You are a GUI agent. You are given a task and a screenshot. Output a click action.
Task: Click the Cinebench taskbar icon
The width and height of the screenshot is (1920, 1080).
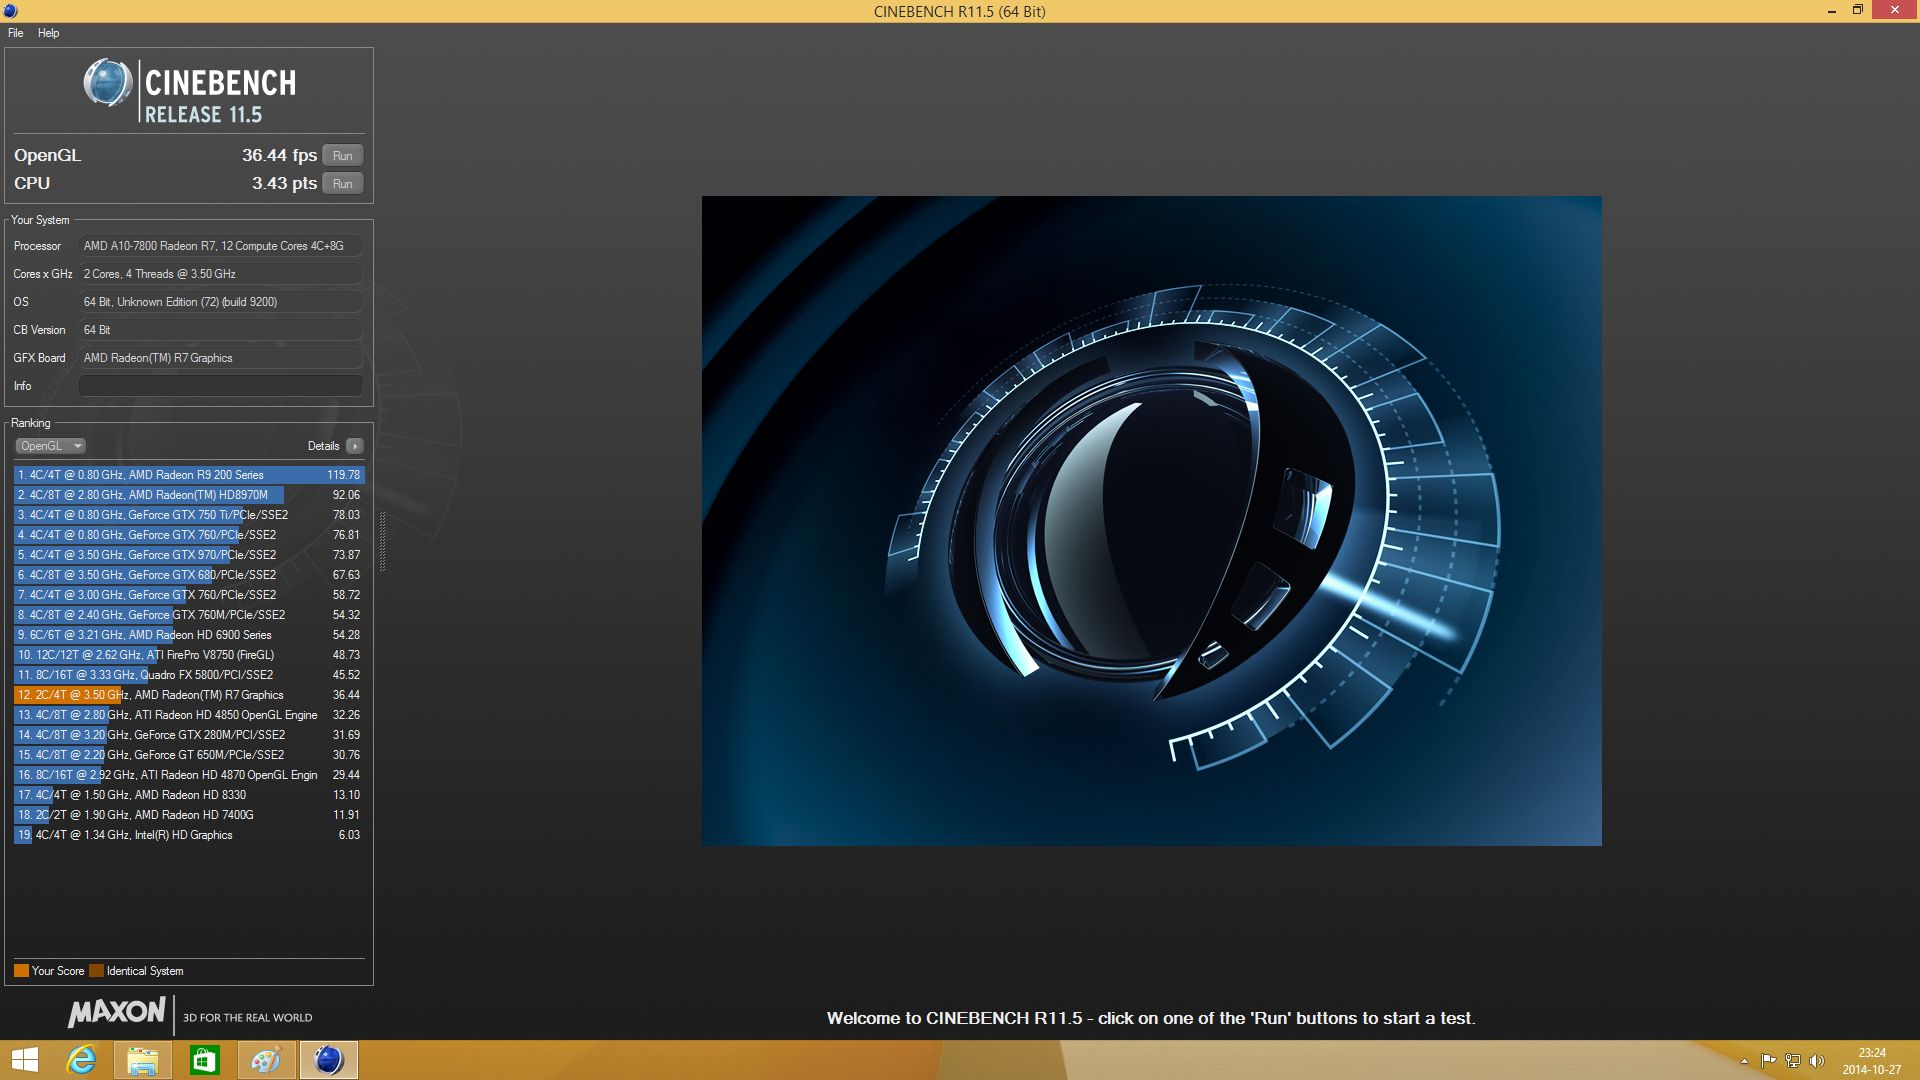click(x=328, y=1060)
